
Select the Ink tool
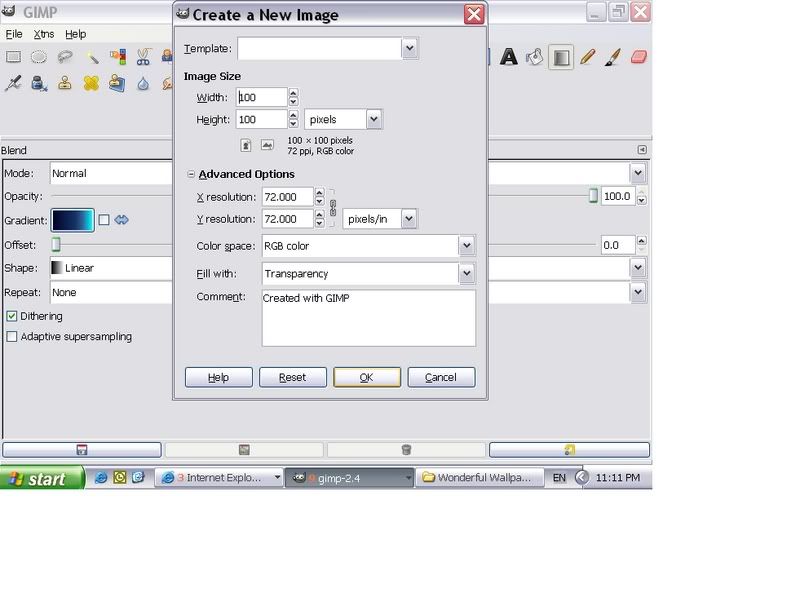pos(39,83)
